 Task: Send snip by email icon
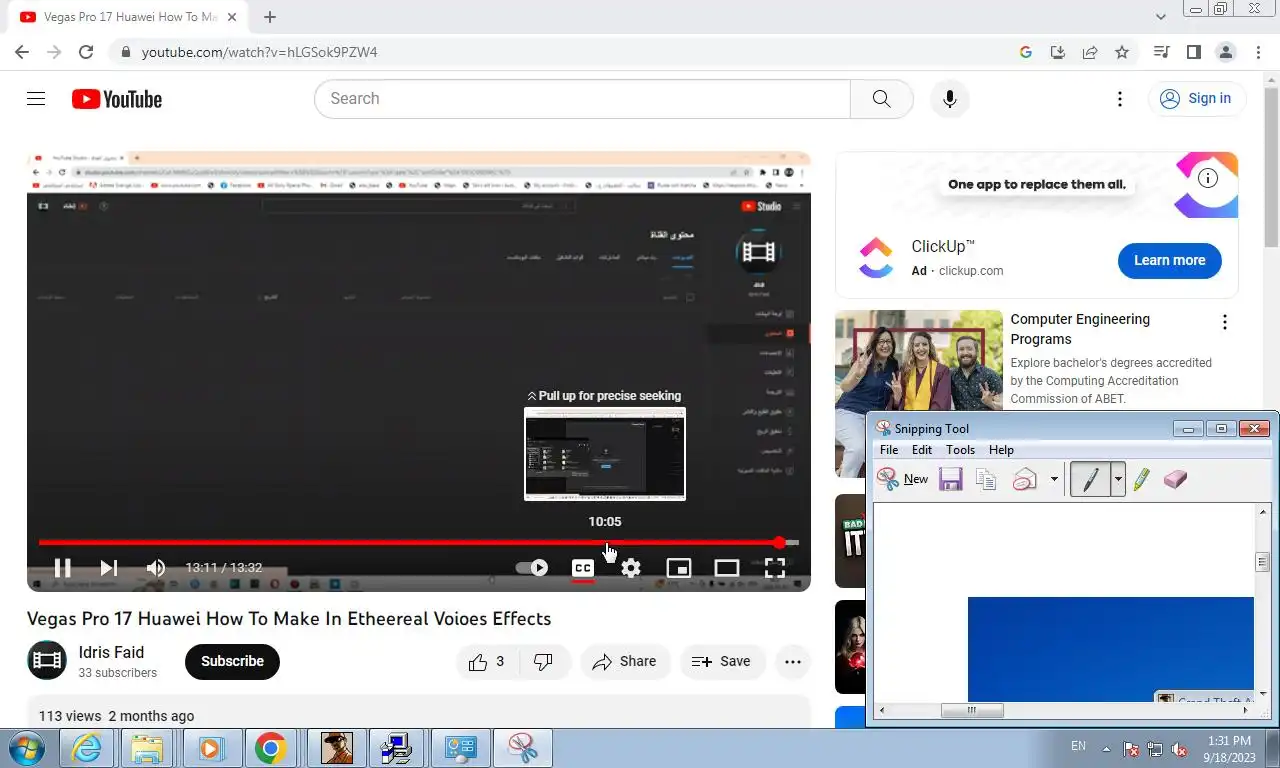coord(1024,479)
